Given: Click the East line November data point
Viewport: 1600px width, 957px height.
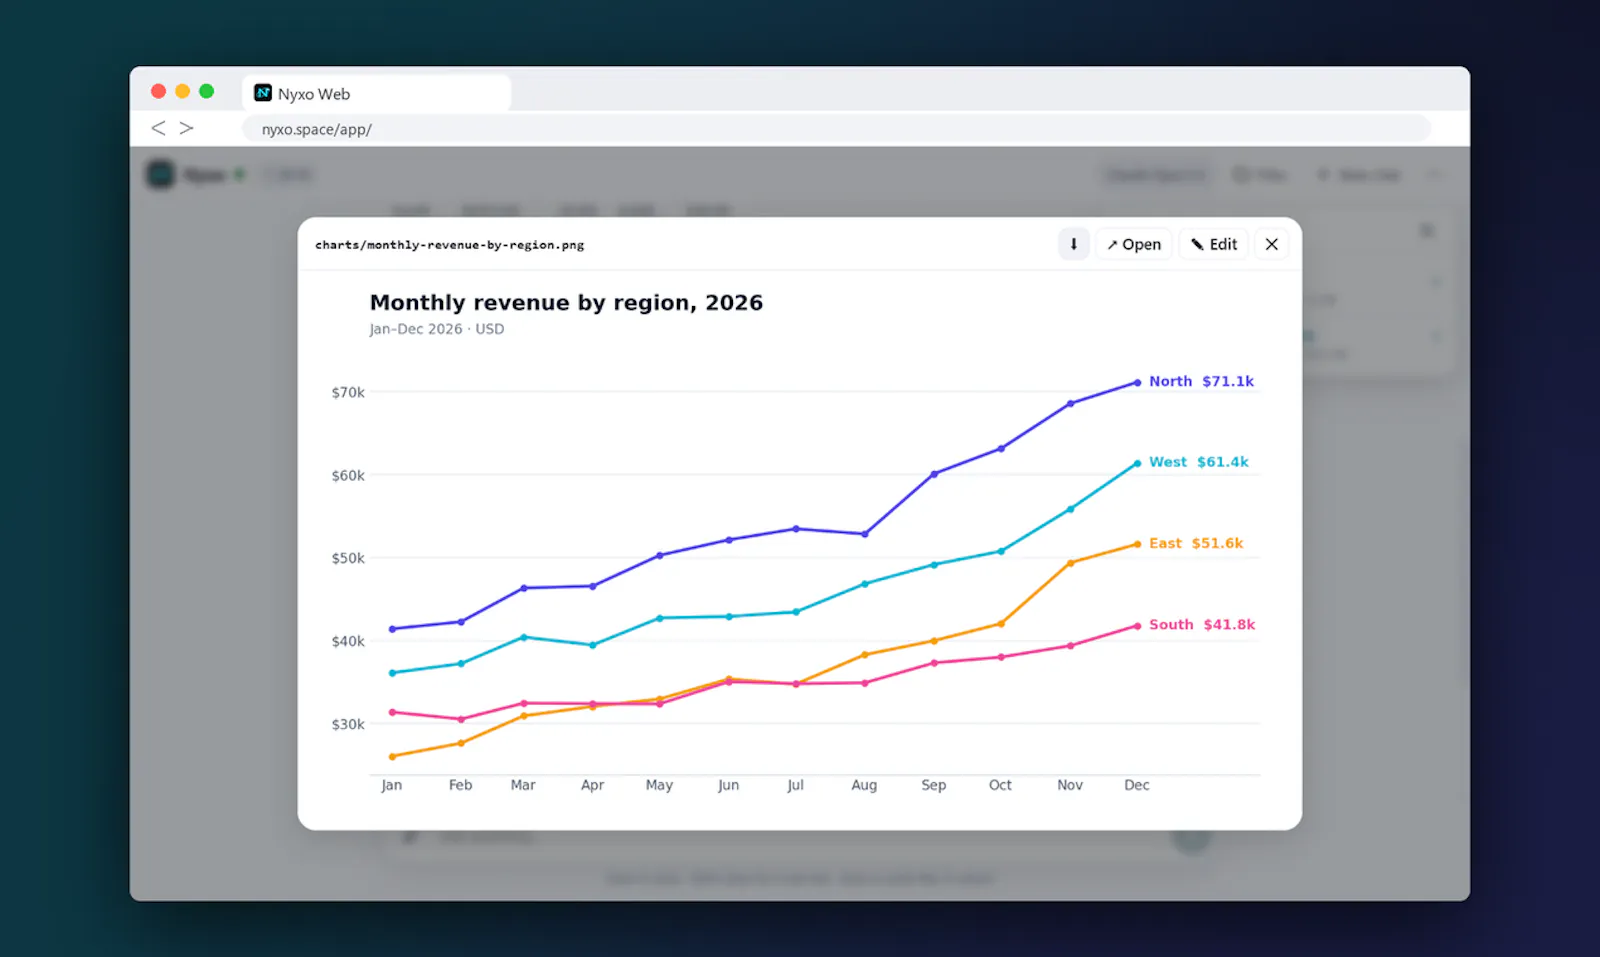Looking at the screenshot, I should pos(1070,563).
